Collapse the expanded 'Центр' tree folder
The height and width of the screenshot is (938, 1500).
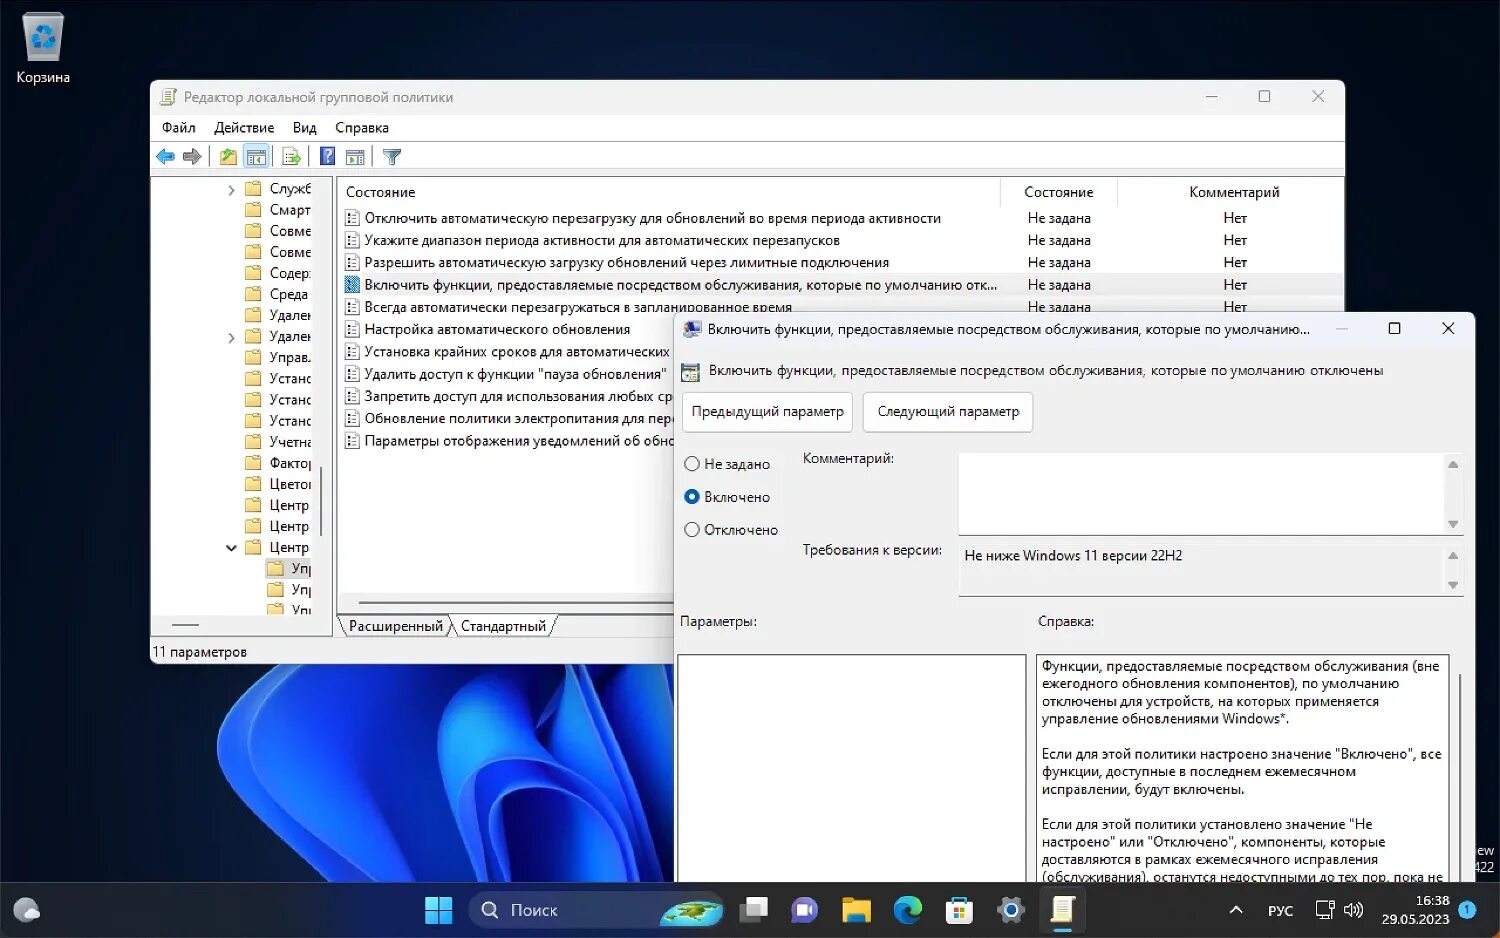pos(231,548)
